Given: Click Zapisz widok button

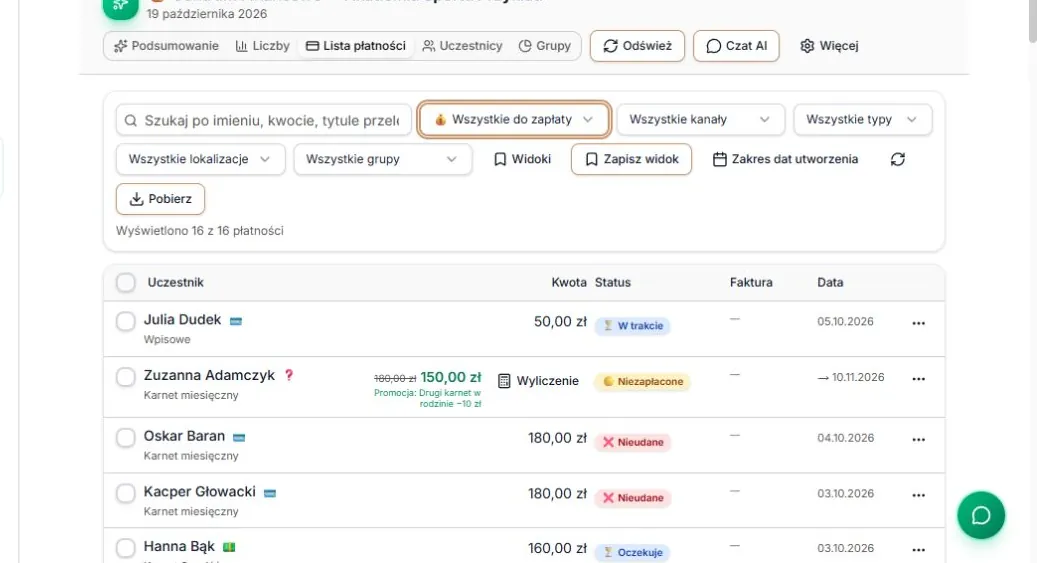Looking at the screenshot, I should click(632, 159).
